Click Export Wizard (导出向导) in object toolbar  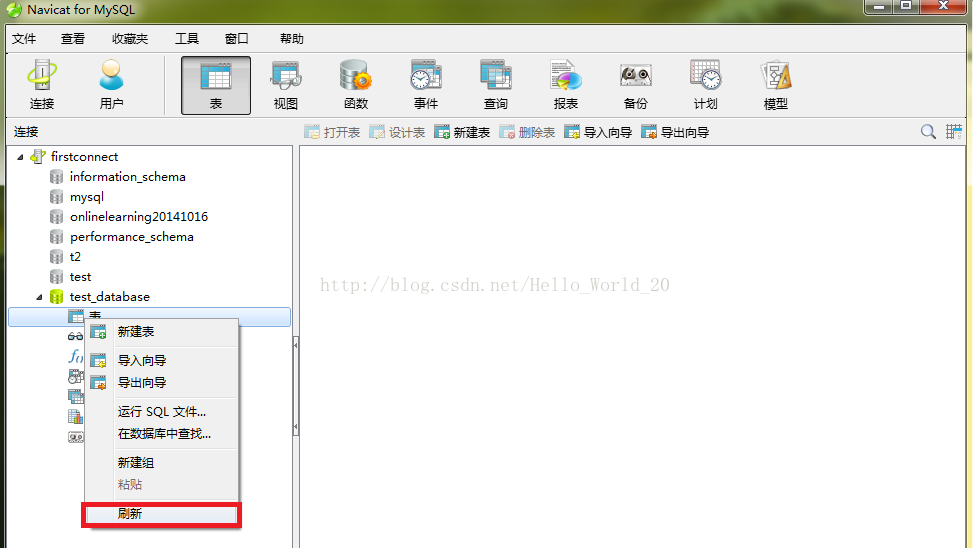click(675, 132)
